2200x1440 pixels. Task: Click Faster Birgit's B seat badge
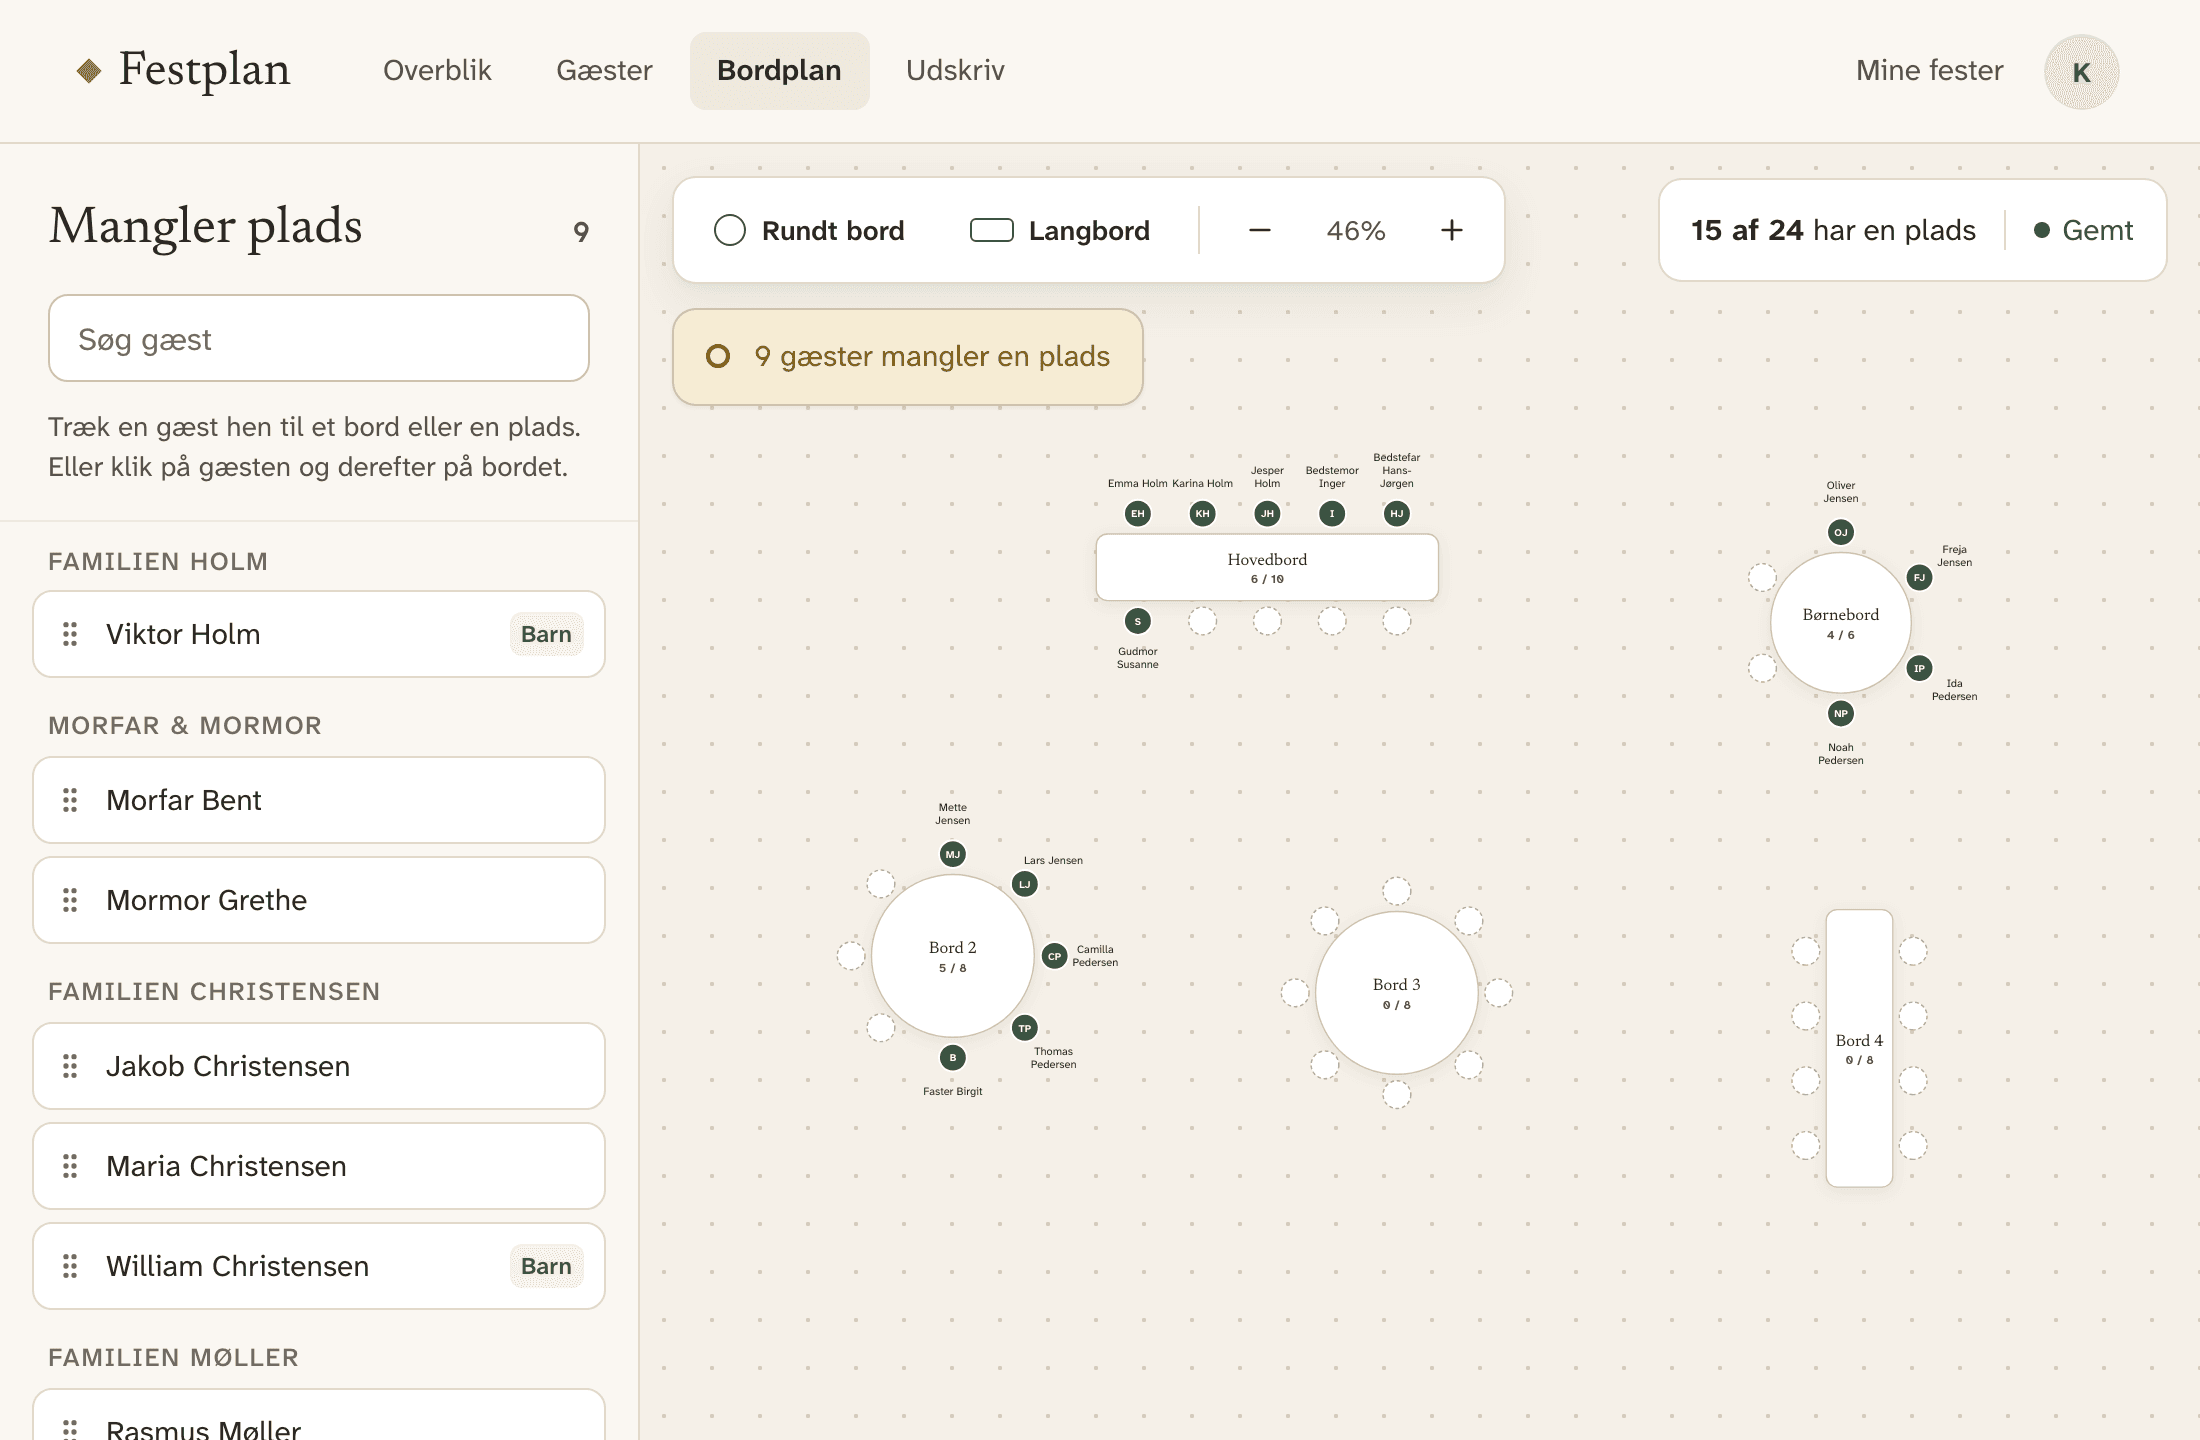[952, 1057]
